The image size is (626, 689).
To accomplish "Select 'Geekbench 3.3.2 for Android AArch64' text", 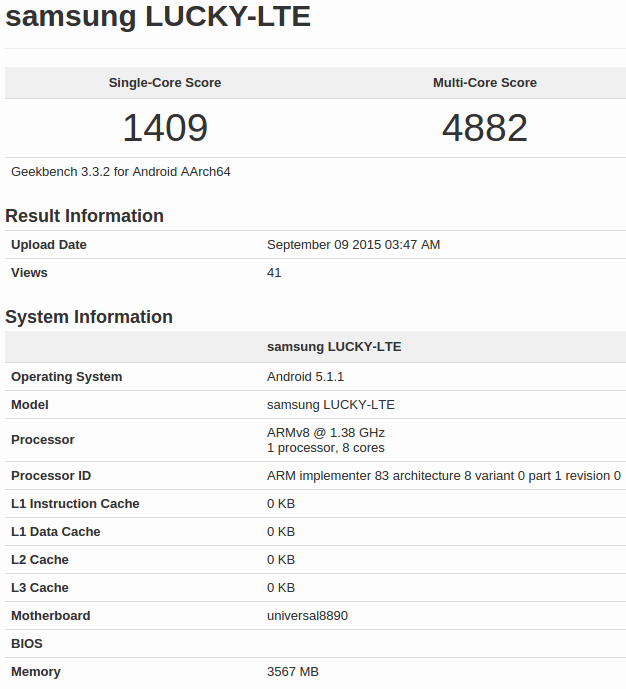I will tap(120, 172).
